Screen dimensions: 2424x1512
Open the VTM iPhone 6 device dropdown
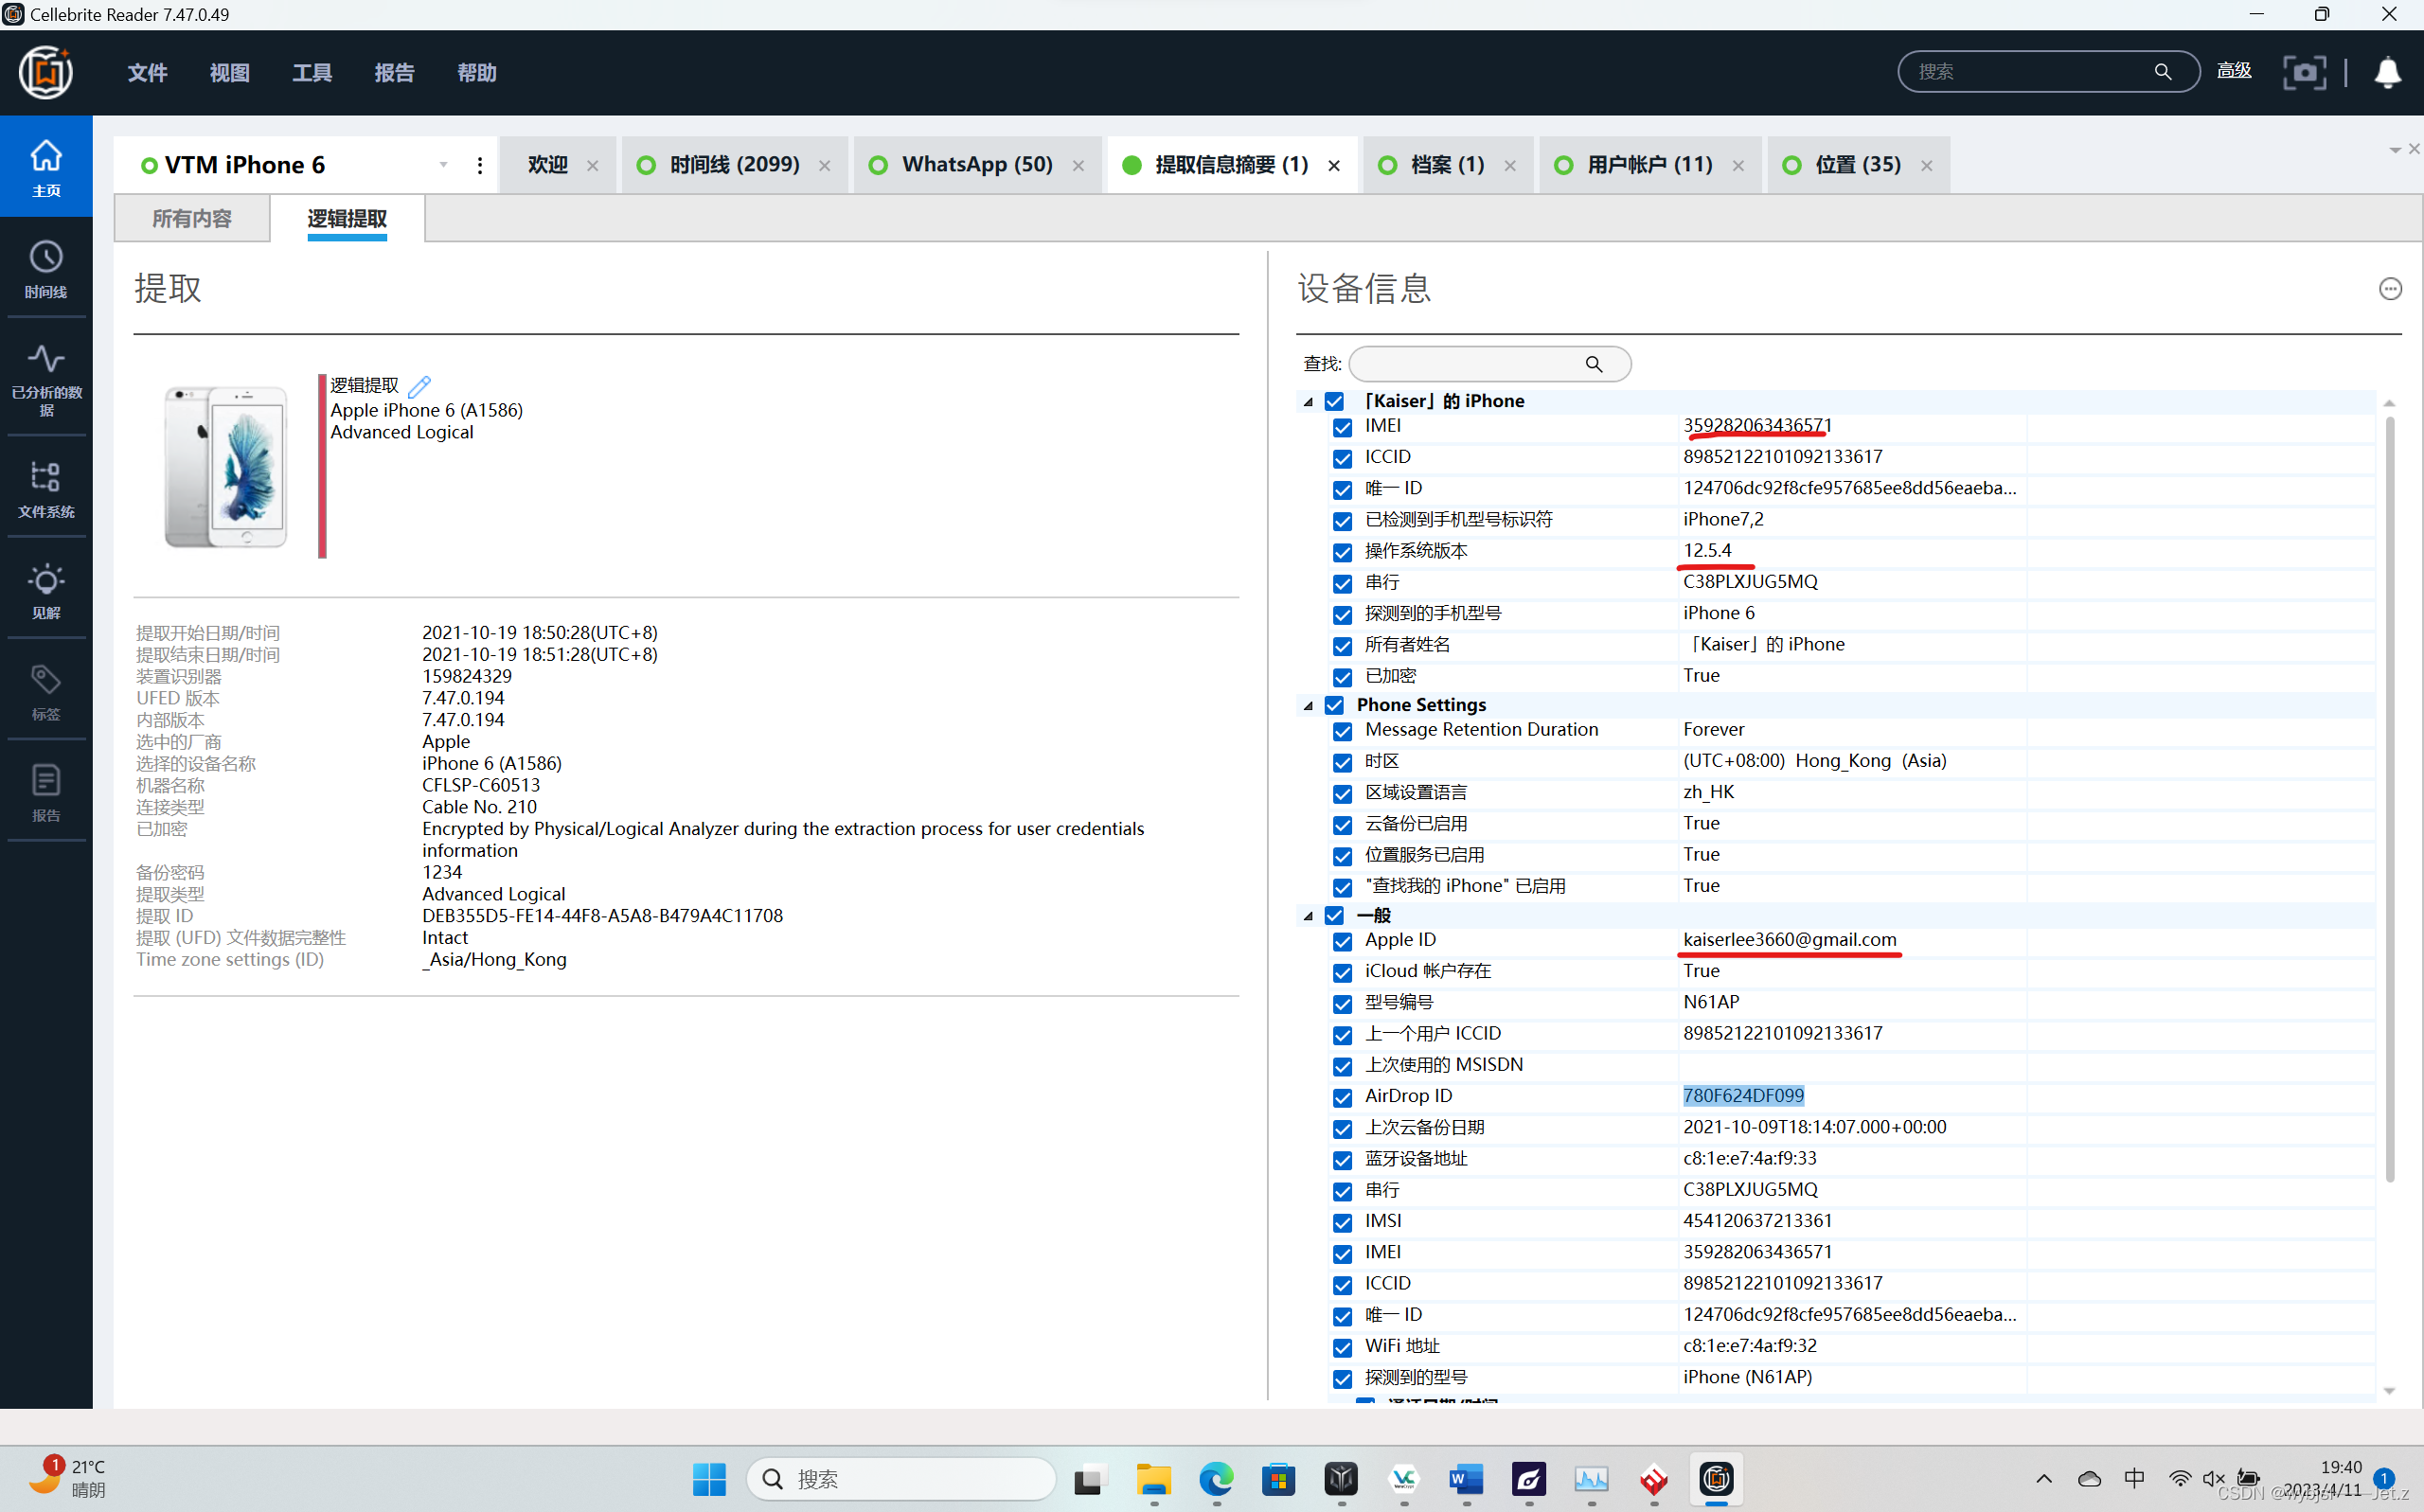point(443,165)
